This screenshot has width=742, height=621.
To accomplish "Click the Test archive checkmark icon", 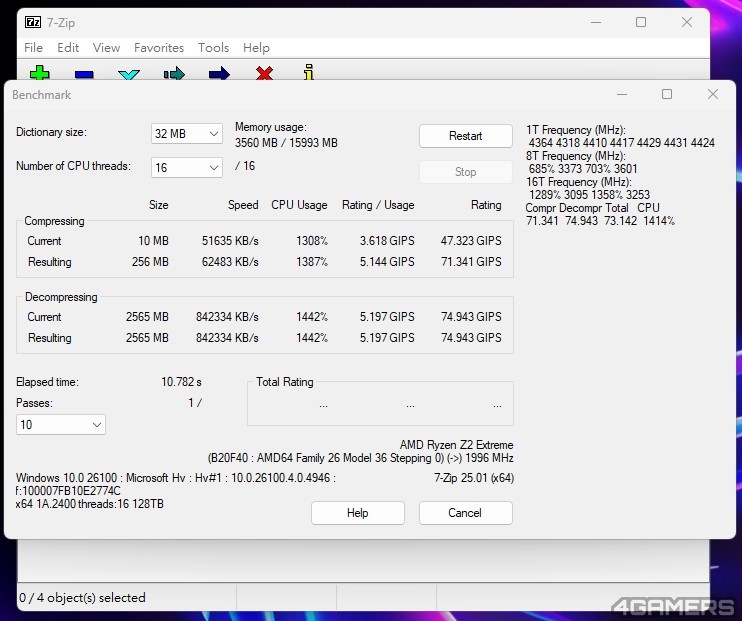I will 129,74.
